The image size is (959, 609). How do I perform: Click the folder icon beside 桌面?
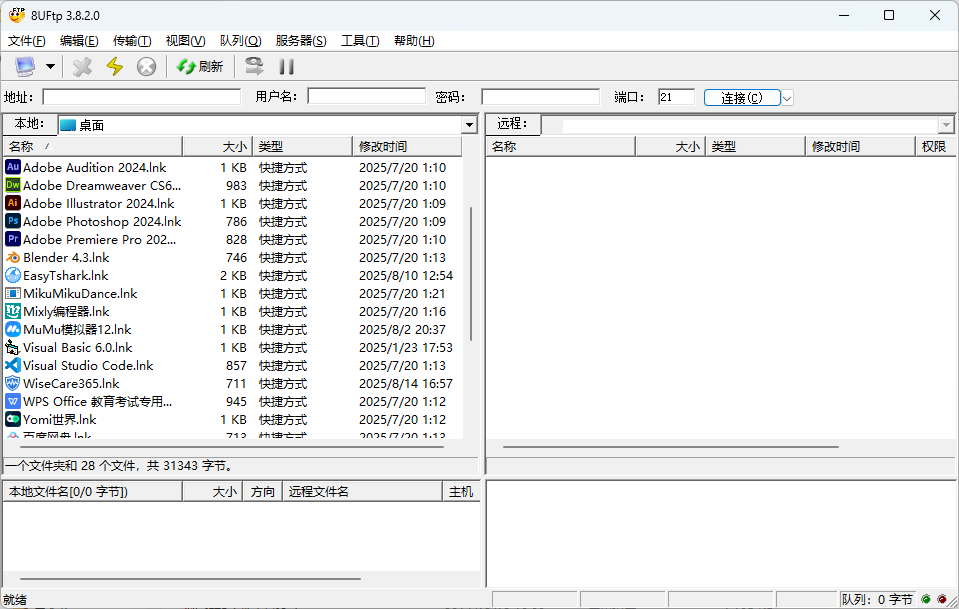pos(68,125)
